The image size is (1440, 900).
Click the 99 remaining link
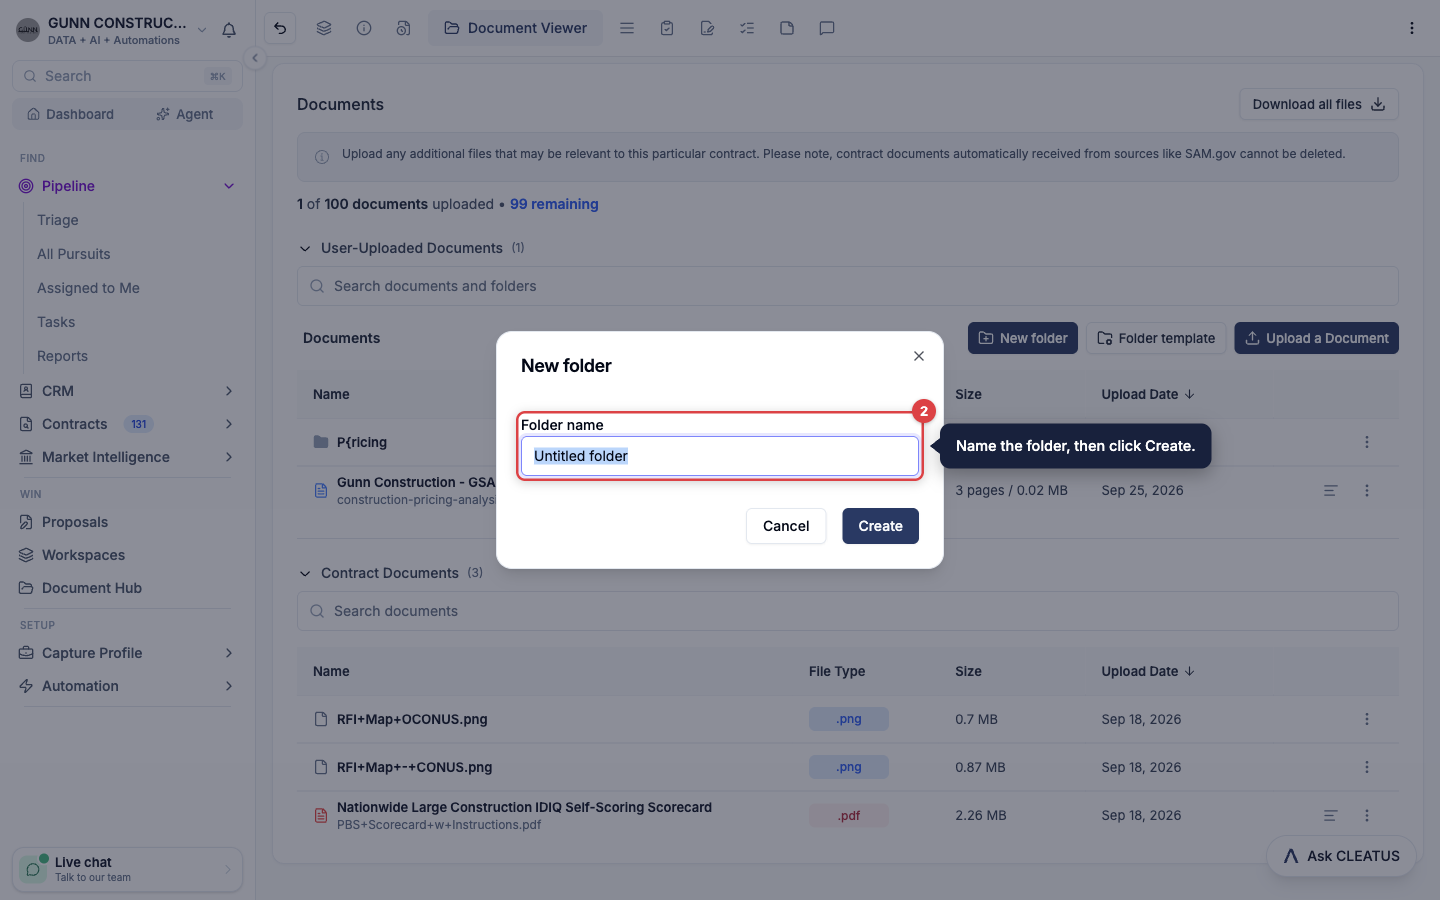pos(554,204)
